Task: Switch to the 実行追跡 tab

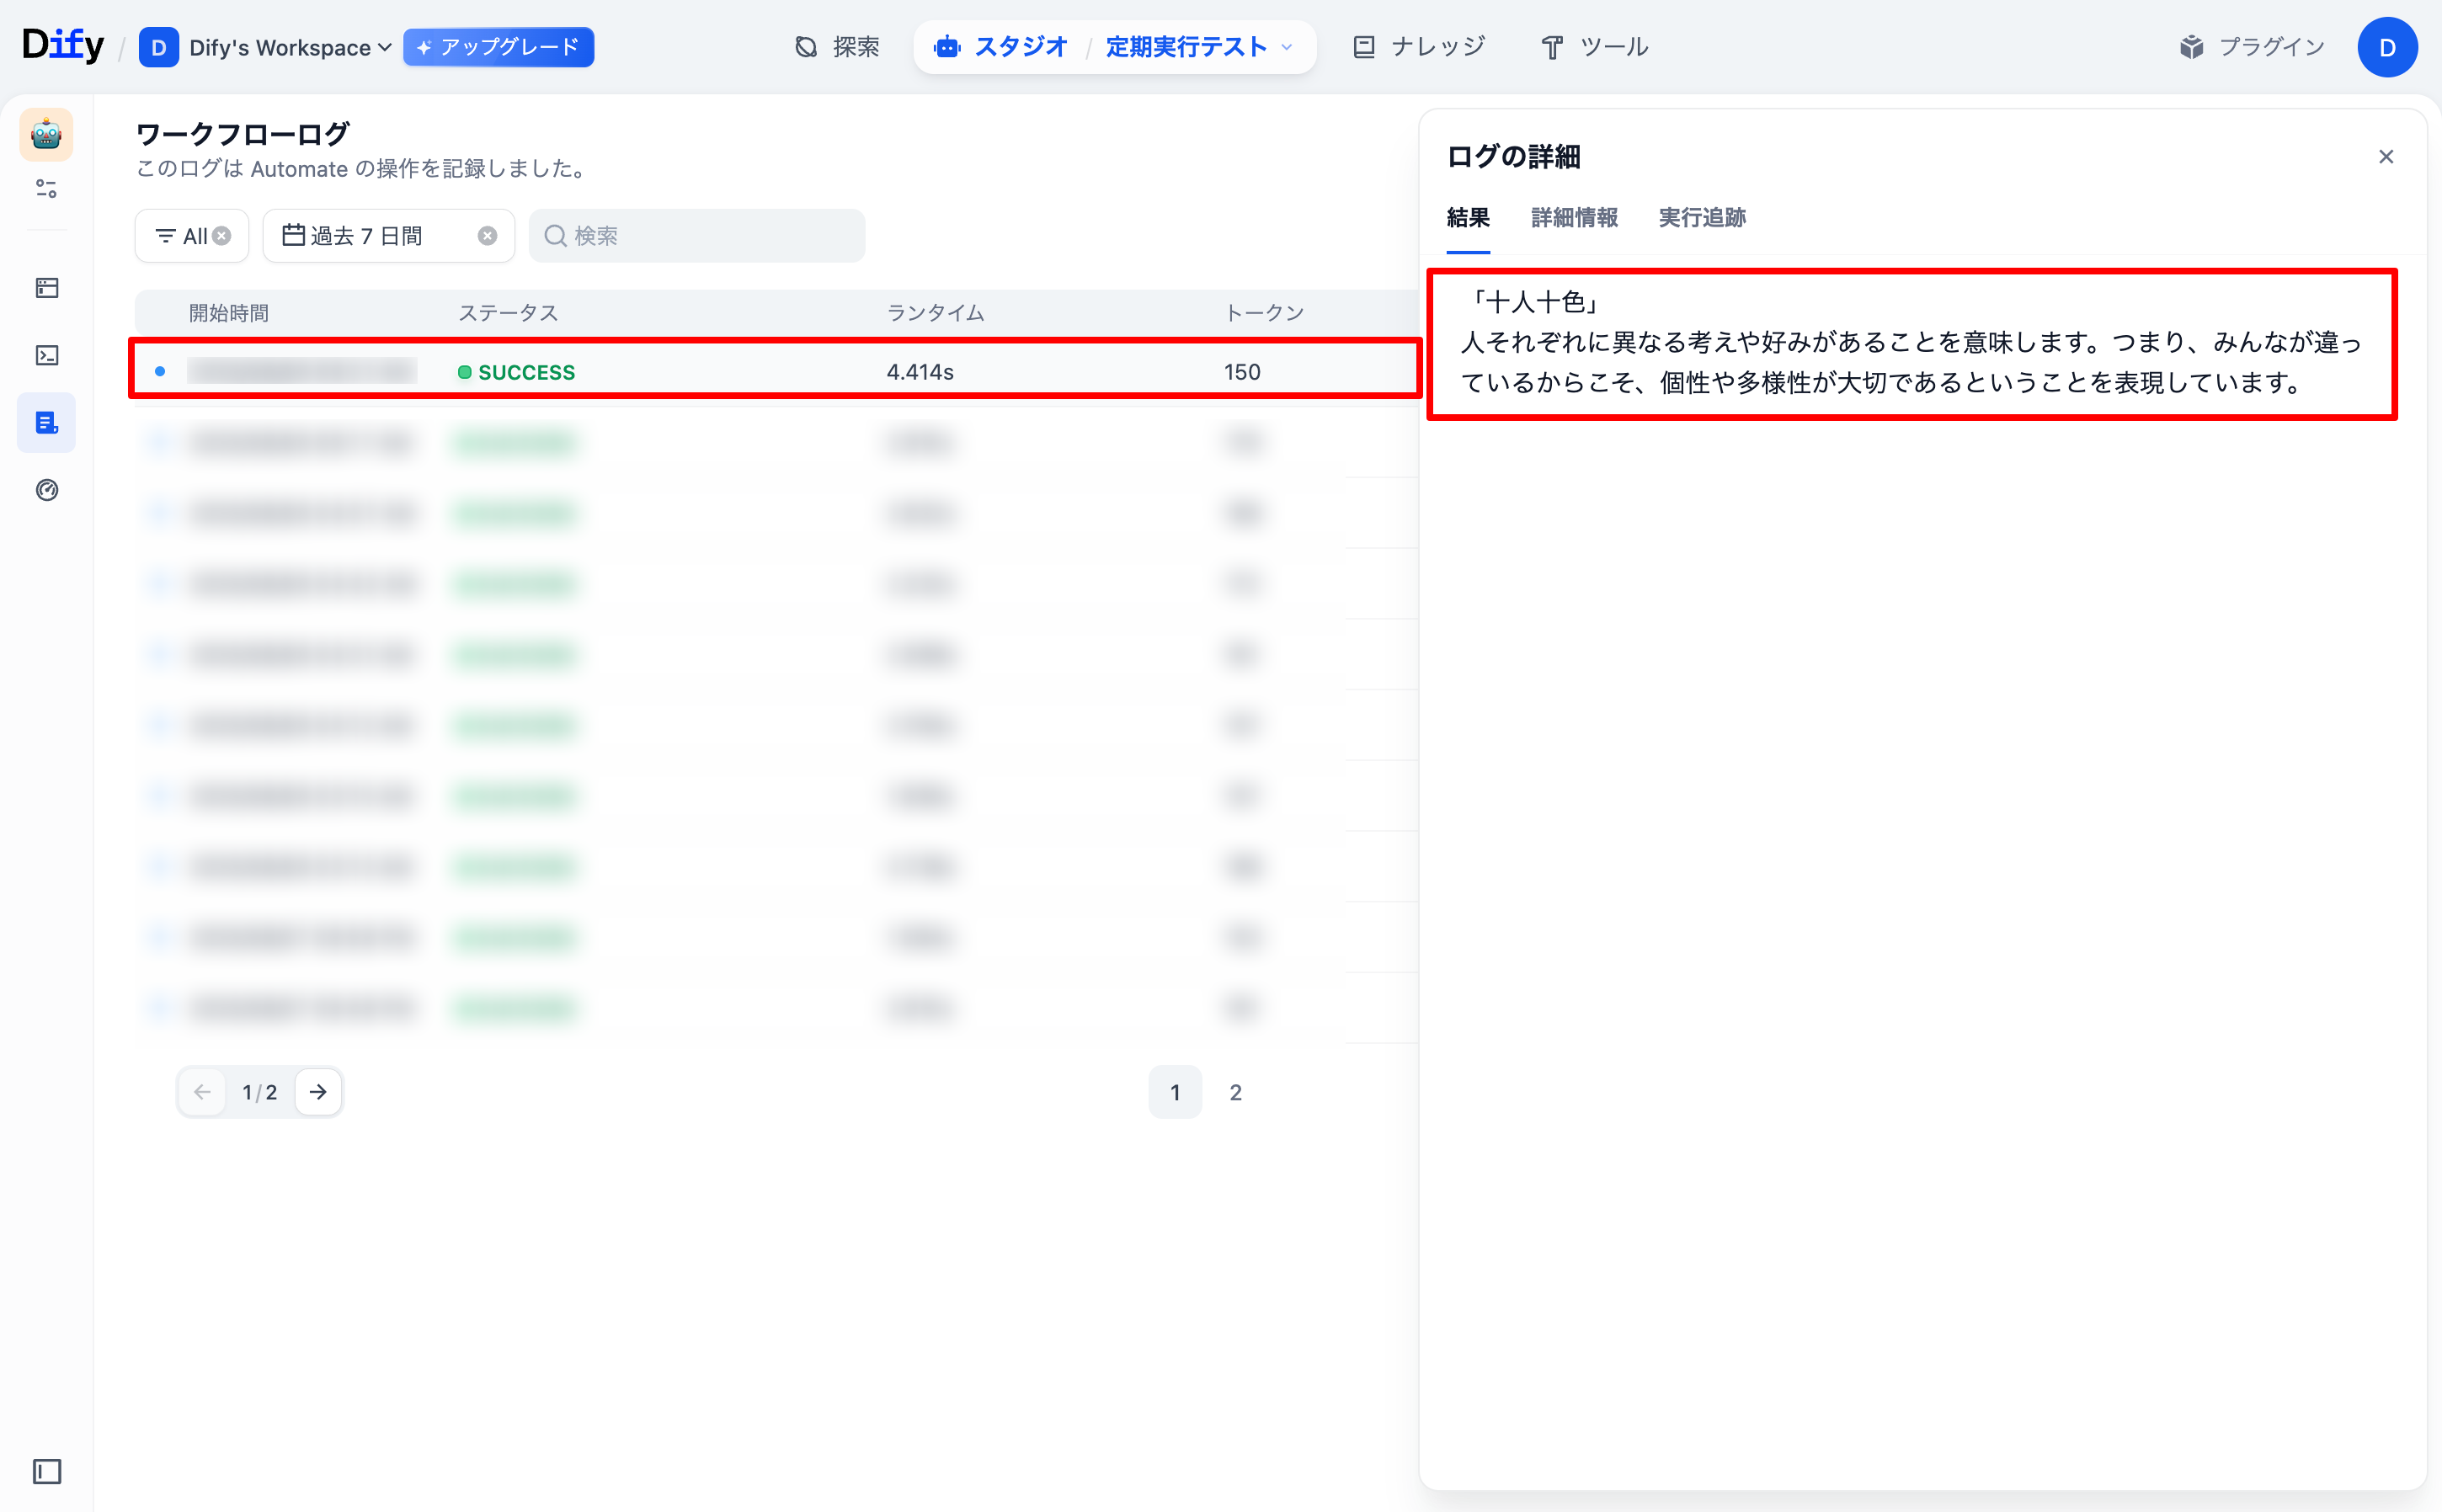Action: pyautogui.click(x=1702, y=217)
